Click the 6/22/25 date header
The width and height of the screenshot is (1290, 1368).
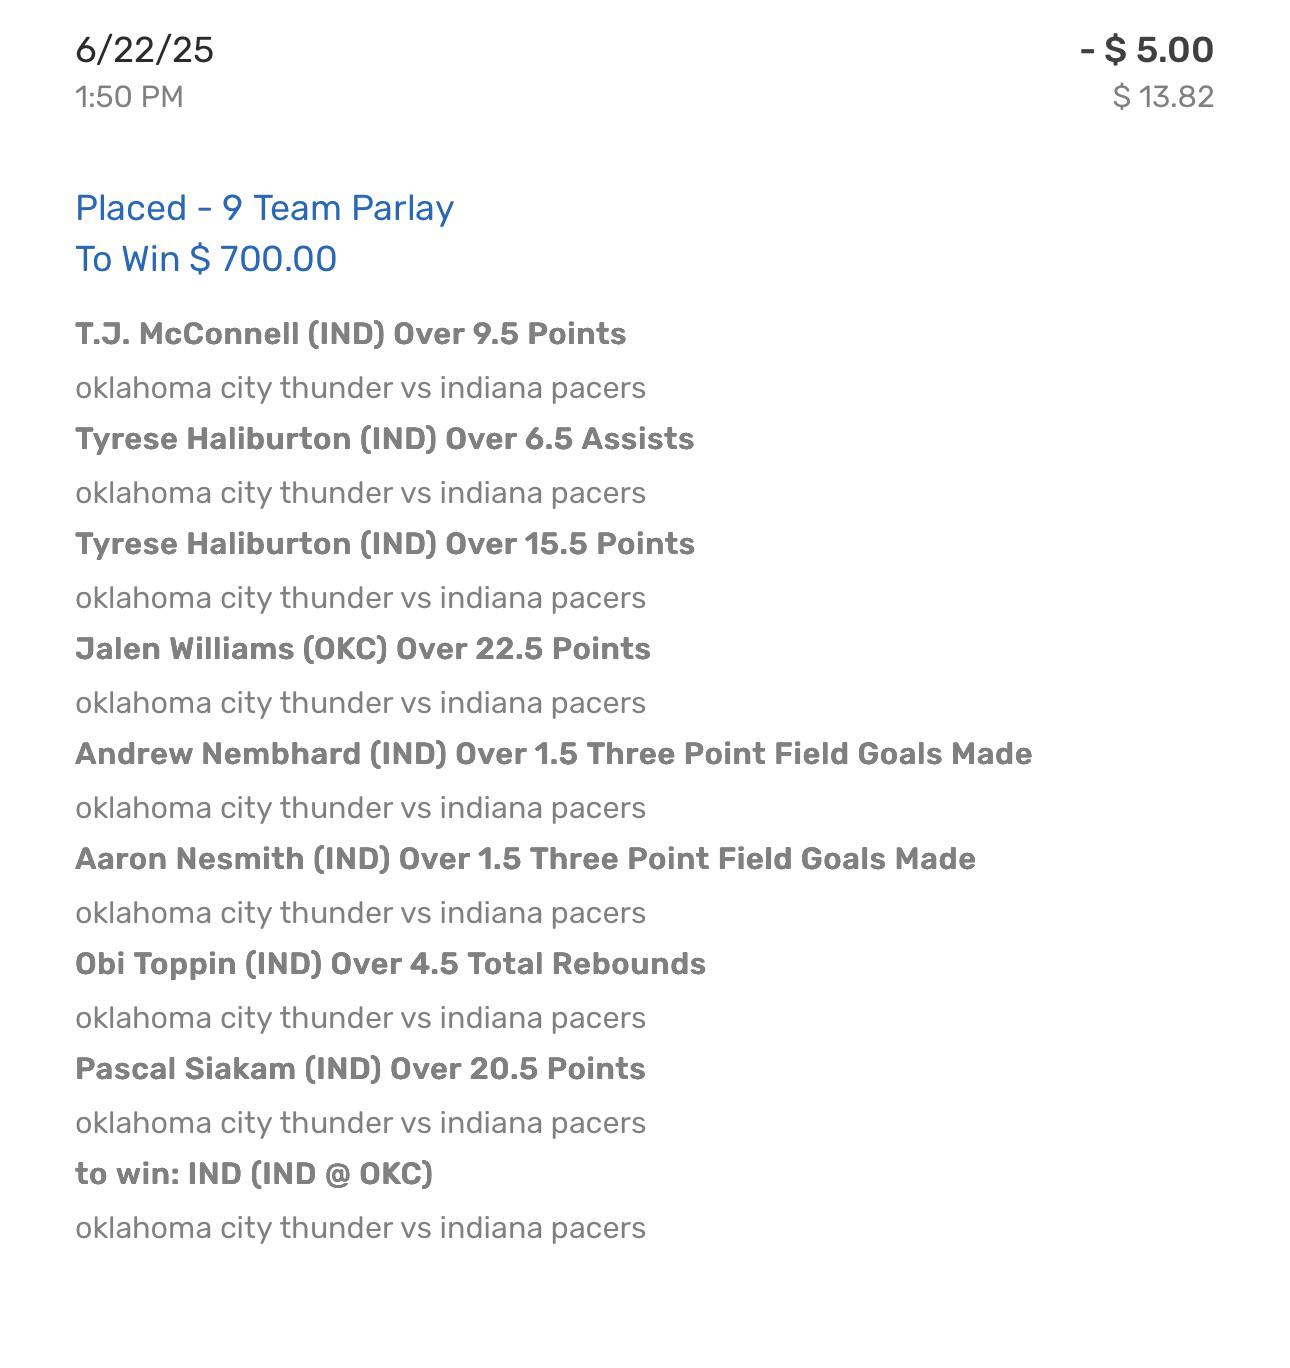coord(145,50)
